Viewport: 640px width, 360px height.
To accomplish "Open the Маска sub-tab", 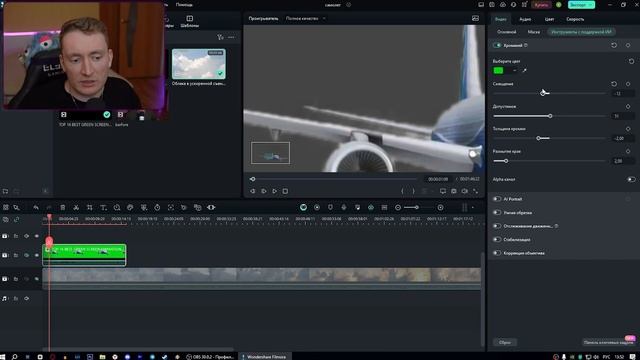I will [533, 32].
